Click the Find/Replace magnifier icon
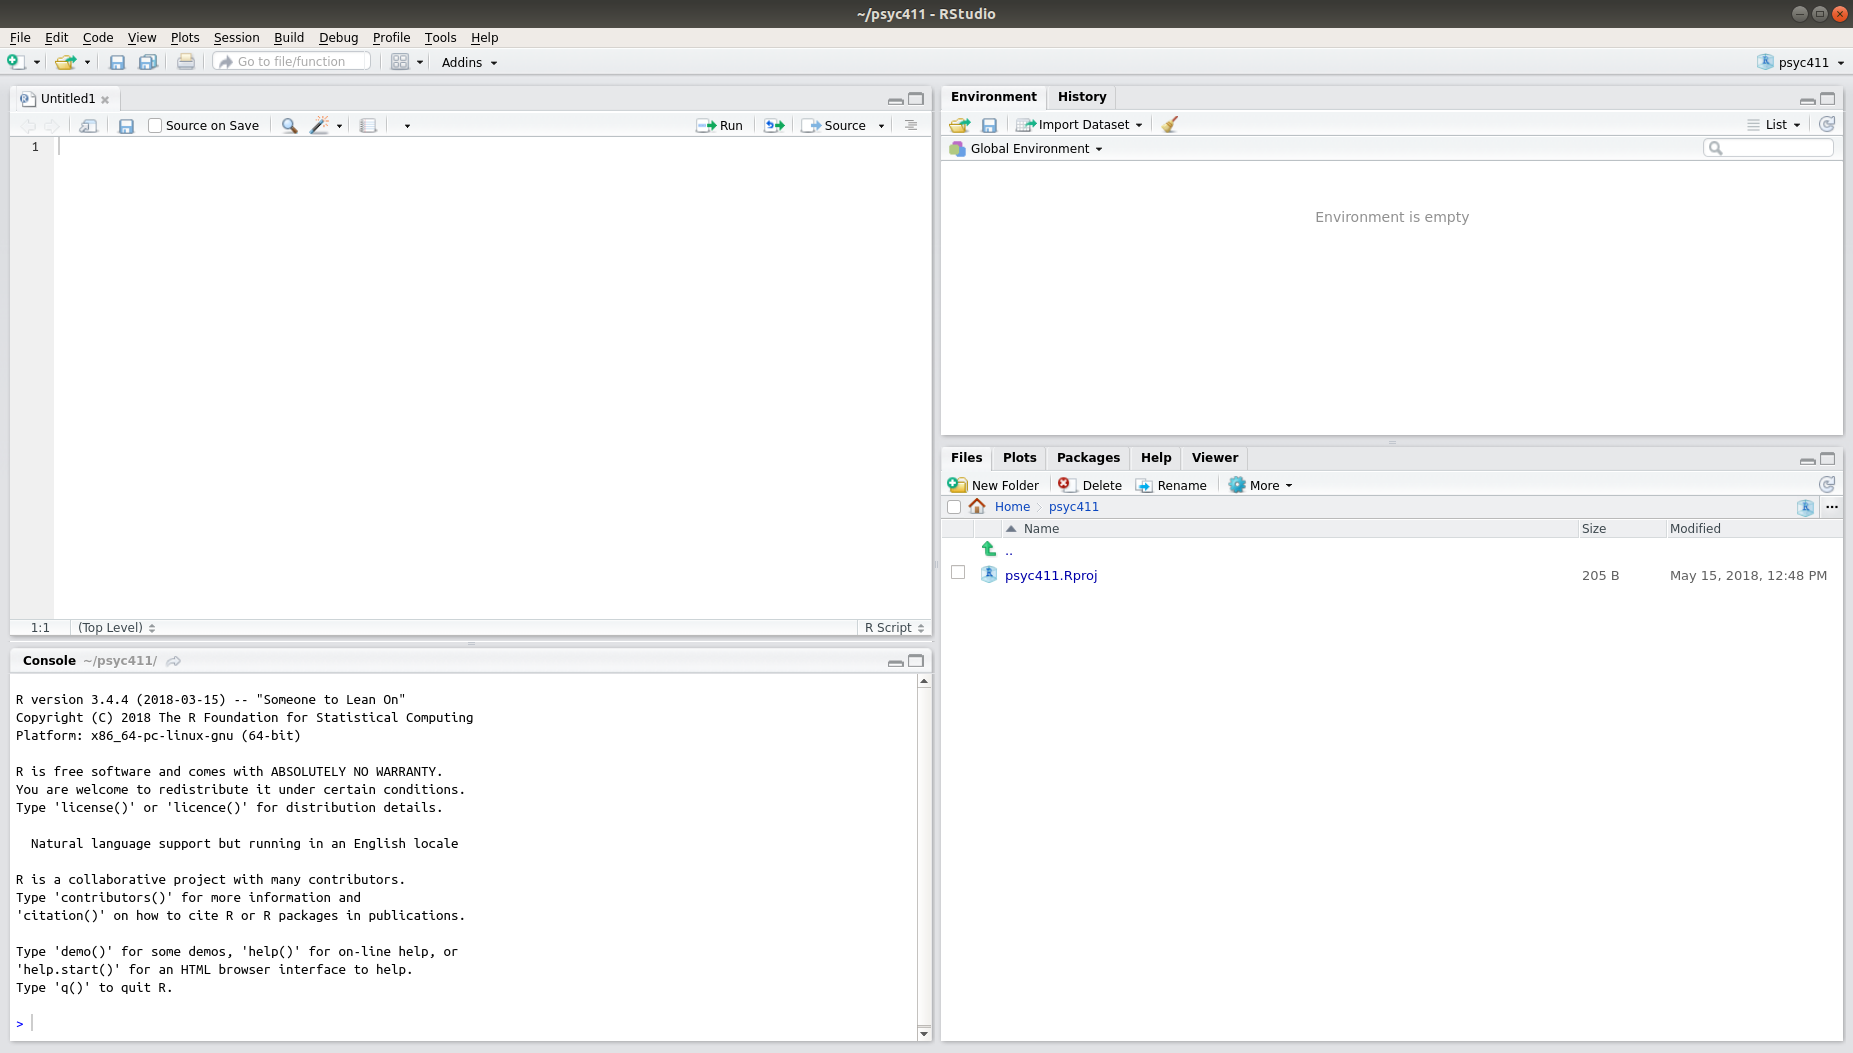Image resolution: width=1853 pixels, height=1053 pixels. [x=289, y=126]
